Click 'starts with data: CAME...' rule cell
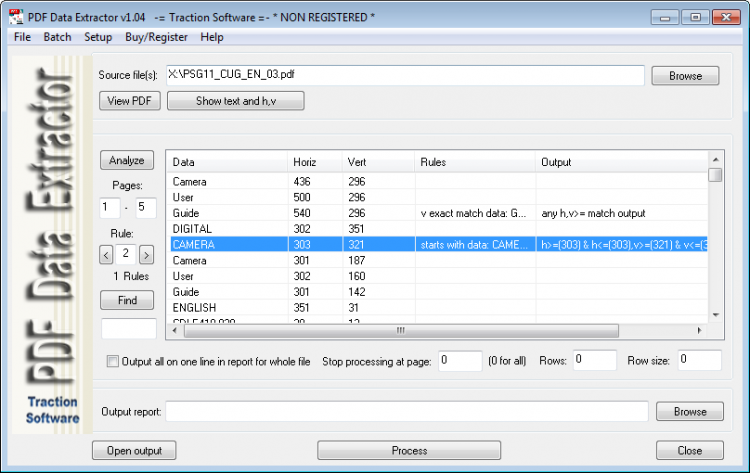 coord(474,245)
